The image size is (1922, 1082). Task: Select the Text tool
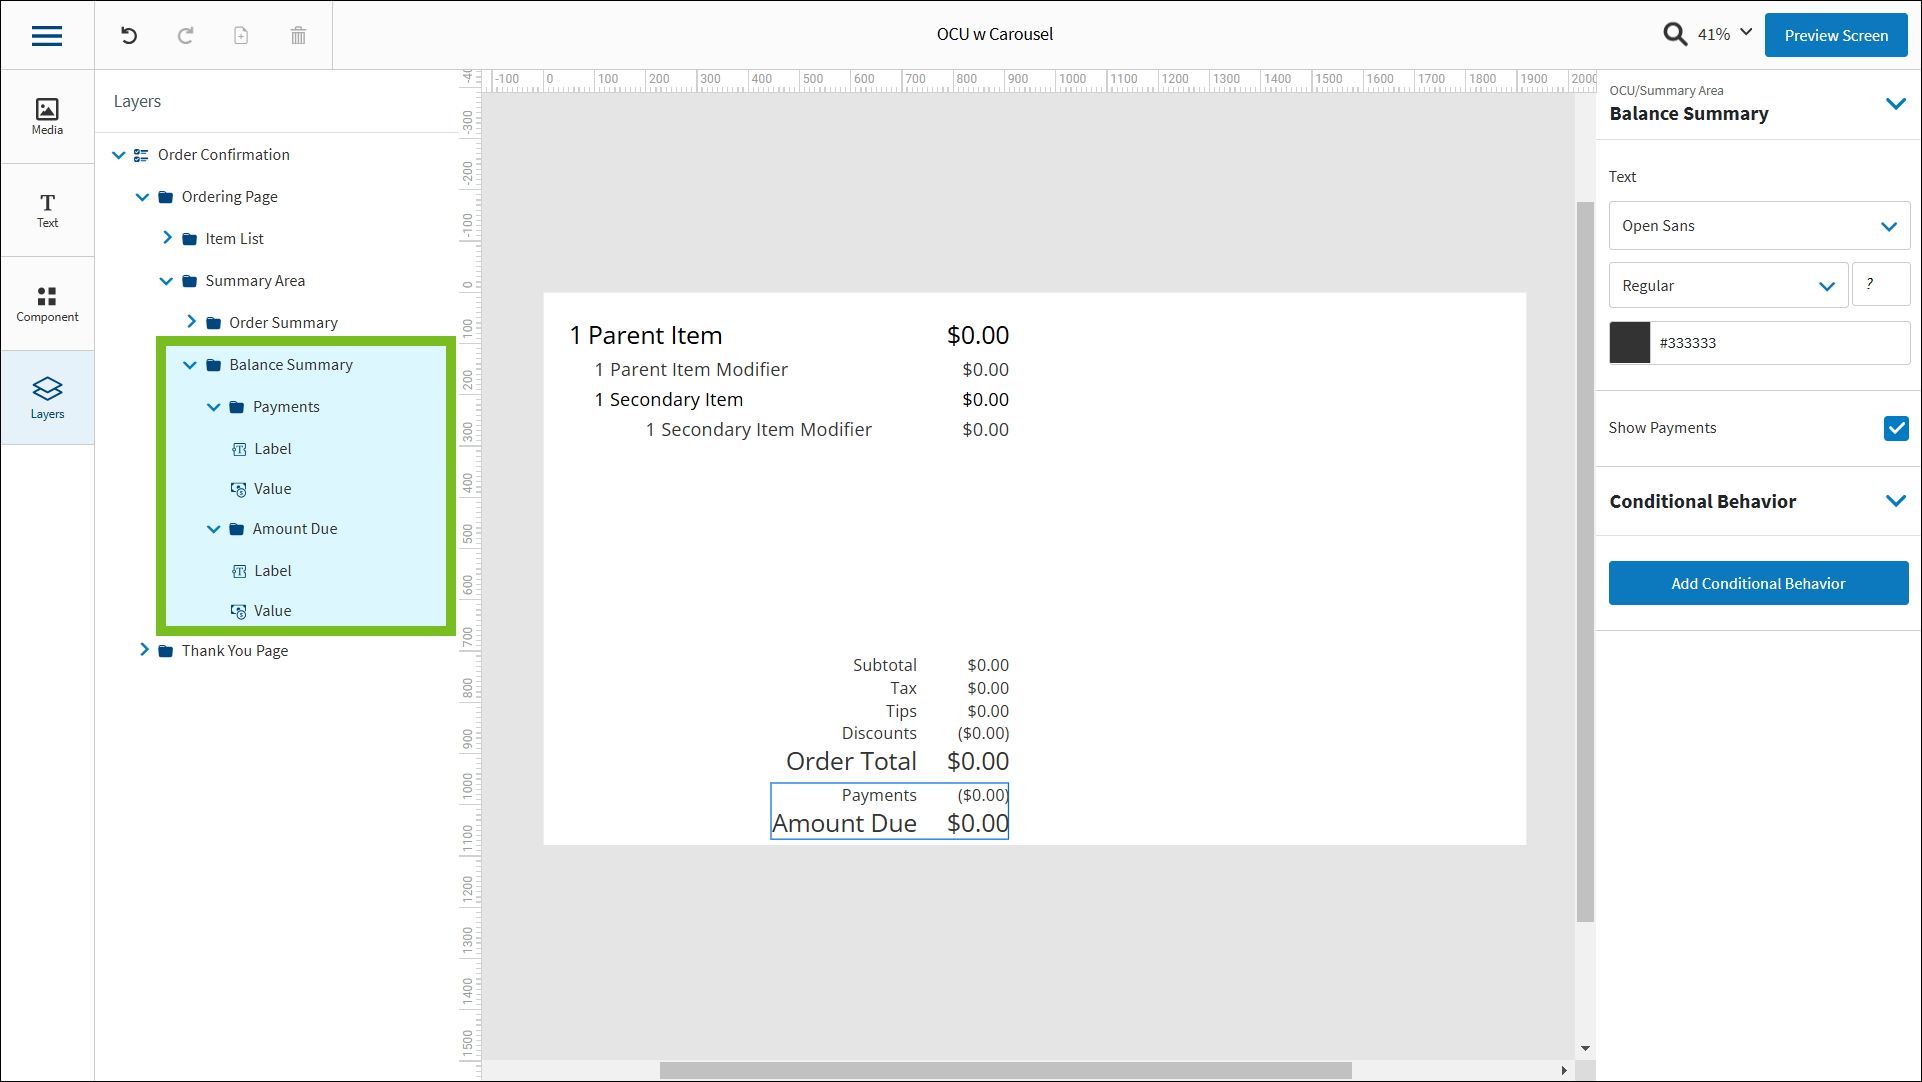[47, 209]
